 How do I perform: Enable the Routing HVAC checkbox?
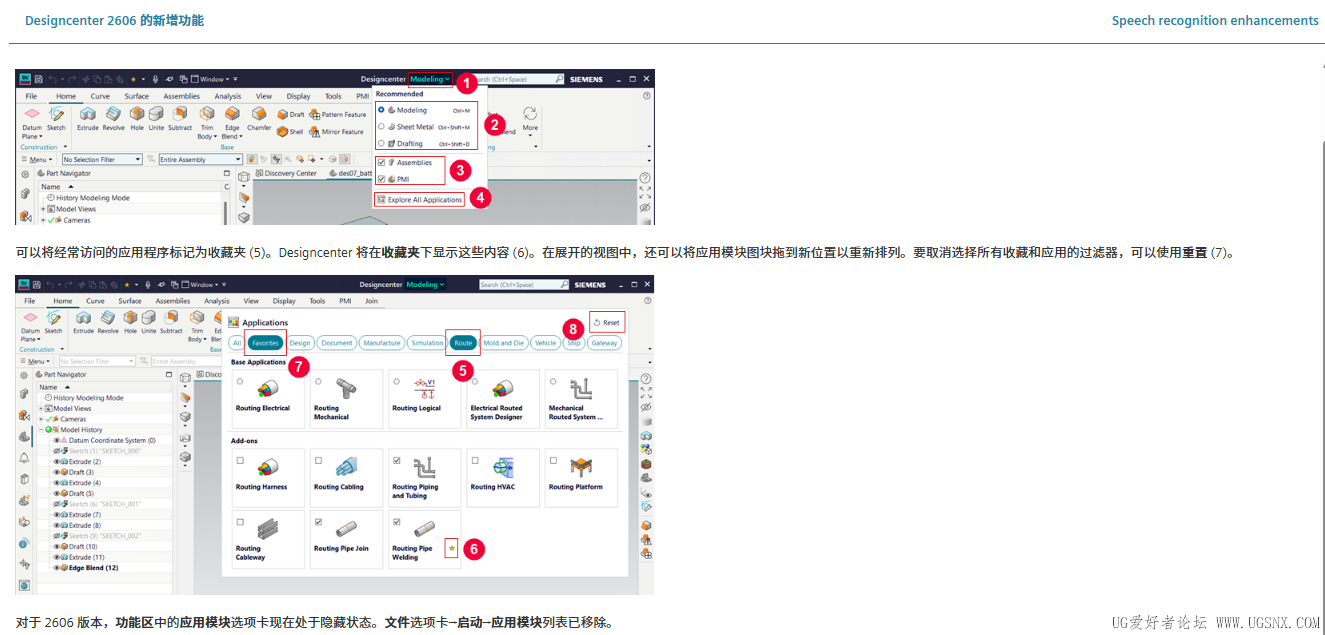[475, 461]
